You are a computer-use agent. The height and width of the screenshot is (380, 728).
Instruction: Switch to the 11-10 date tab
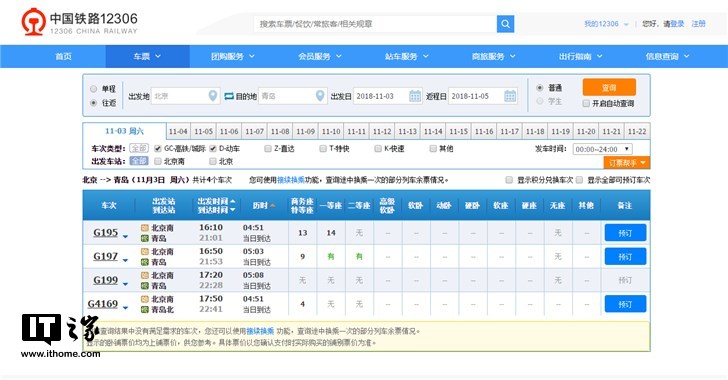click(x=331, y=131)
